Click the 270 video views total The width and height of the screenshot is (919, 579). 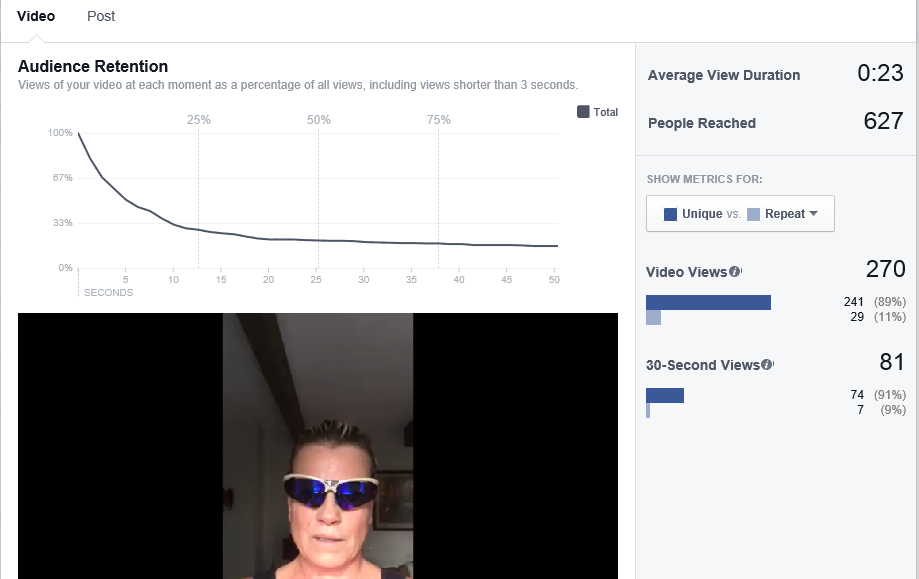coord(886,269)
